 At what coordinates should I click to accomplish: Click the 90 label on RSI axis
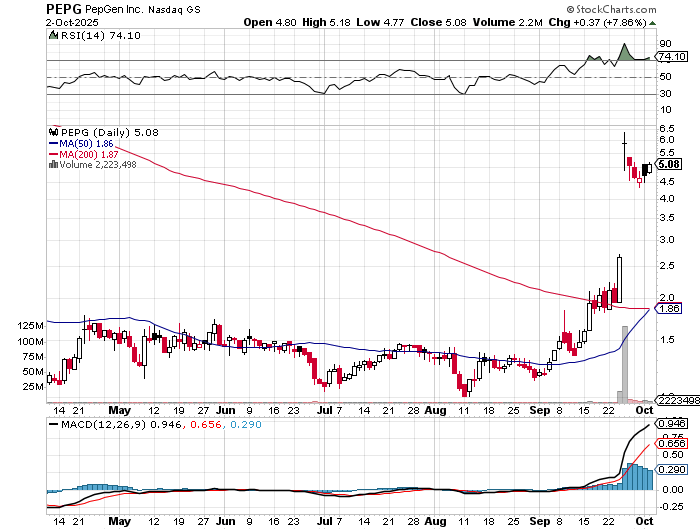click(x=665, y=43)
